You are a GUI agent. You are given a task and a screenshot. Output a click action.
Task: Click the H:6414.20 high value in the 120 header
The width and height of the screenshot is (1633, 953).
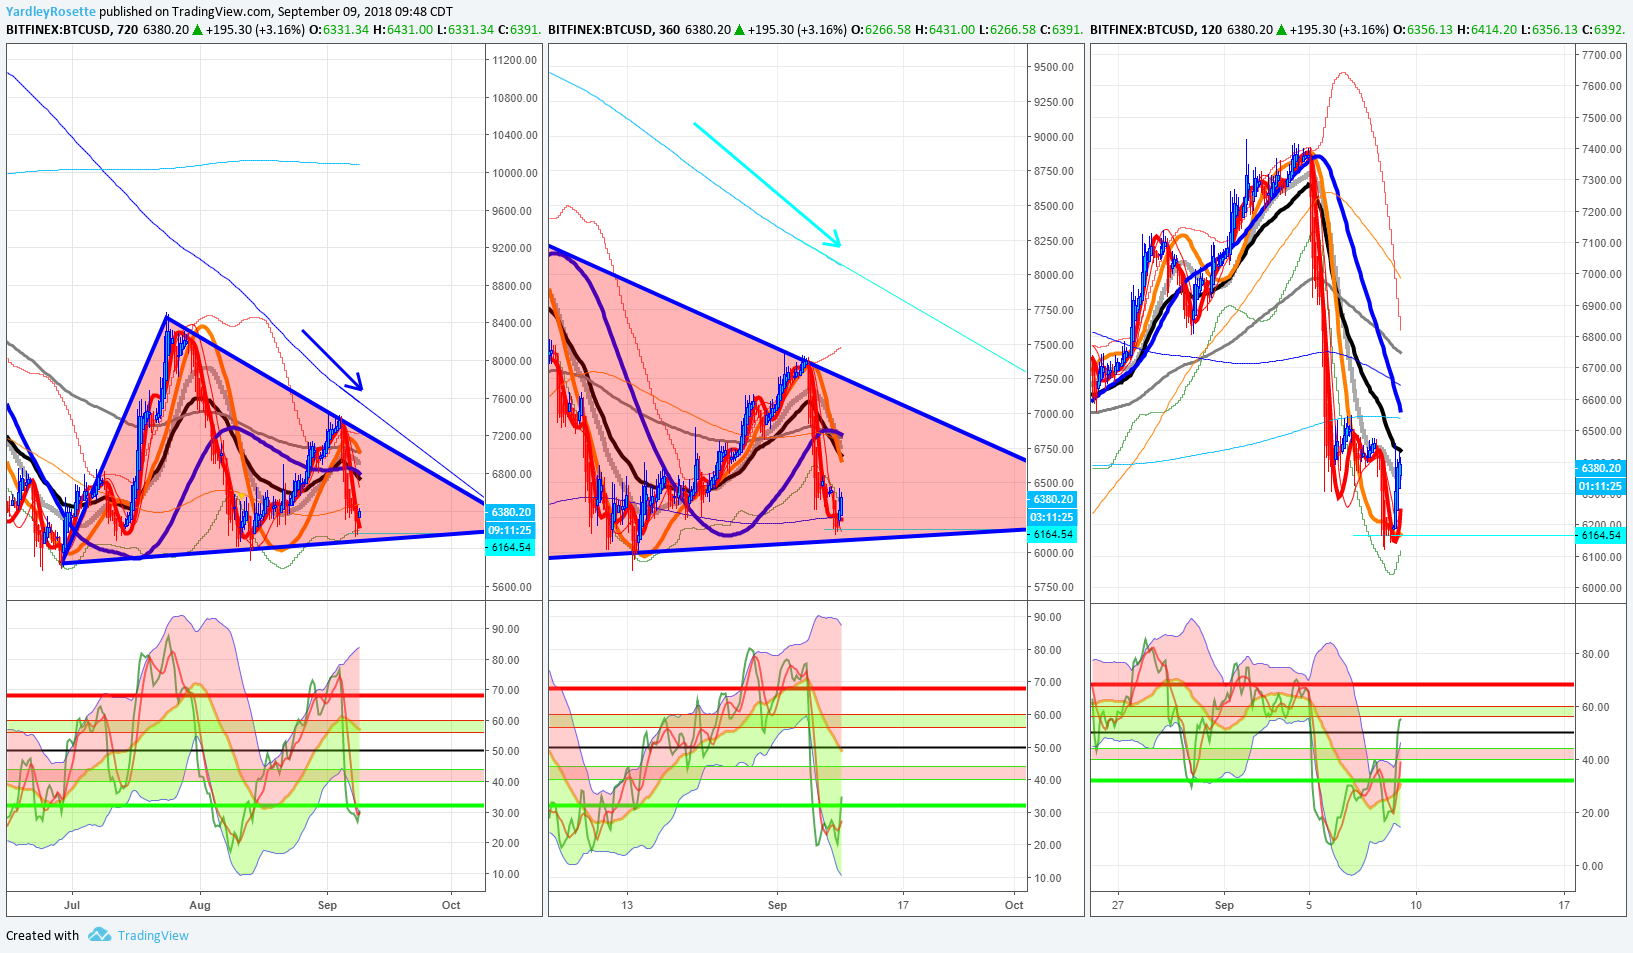tap(1487, 29)
